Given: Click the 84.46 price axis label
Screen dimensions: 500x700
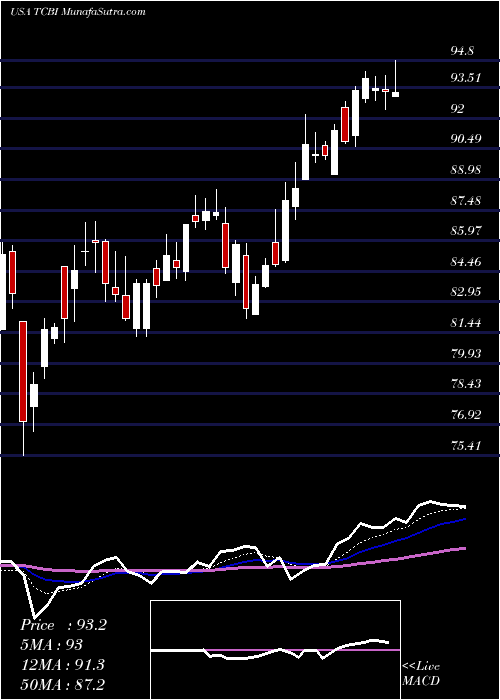Looking at the screenshot, I should 465,261.
